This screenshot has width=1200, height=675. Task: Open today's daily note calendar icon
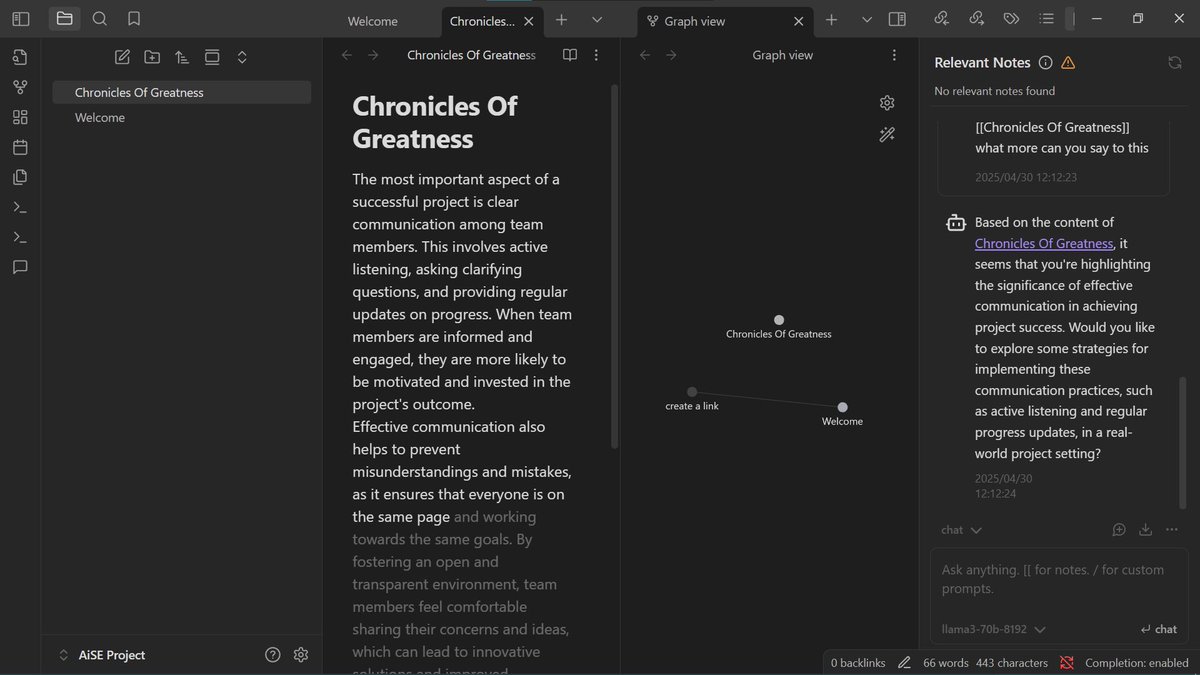(x=20, y=147)
